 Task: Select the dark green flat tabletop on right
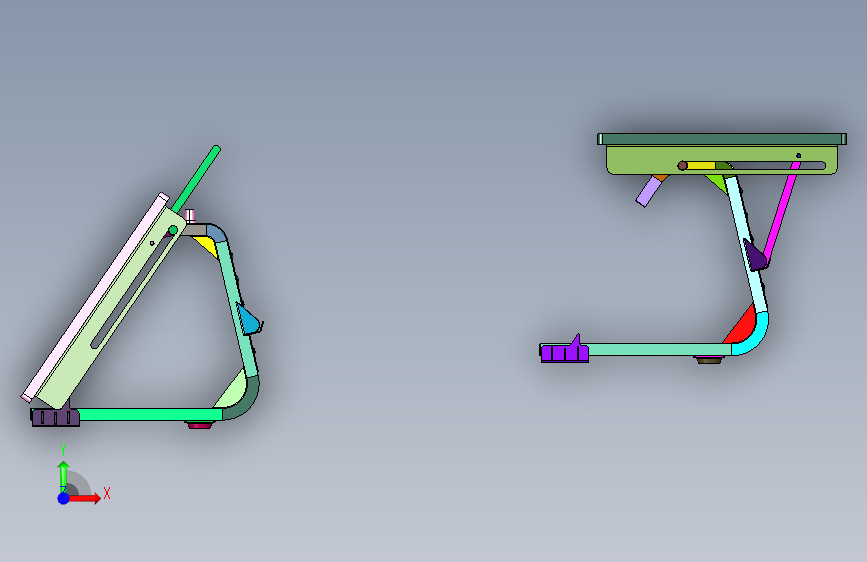722,139
